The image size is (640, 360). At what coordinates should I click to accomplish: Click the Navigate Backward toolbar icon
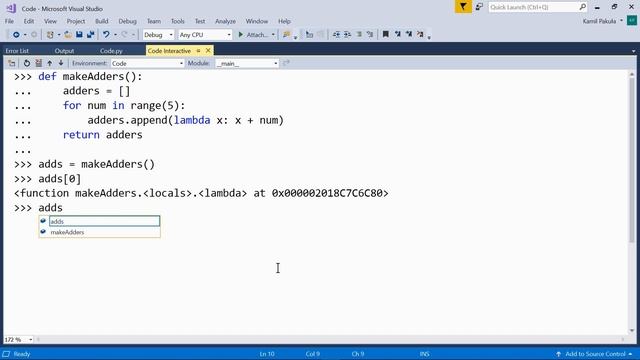pos(16,35)
